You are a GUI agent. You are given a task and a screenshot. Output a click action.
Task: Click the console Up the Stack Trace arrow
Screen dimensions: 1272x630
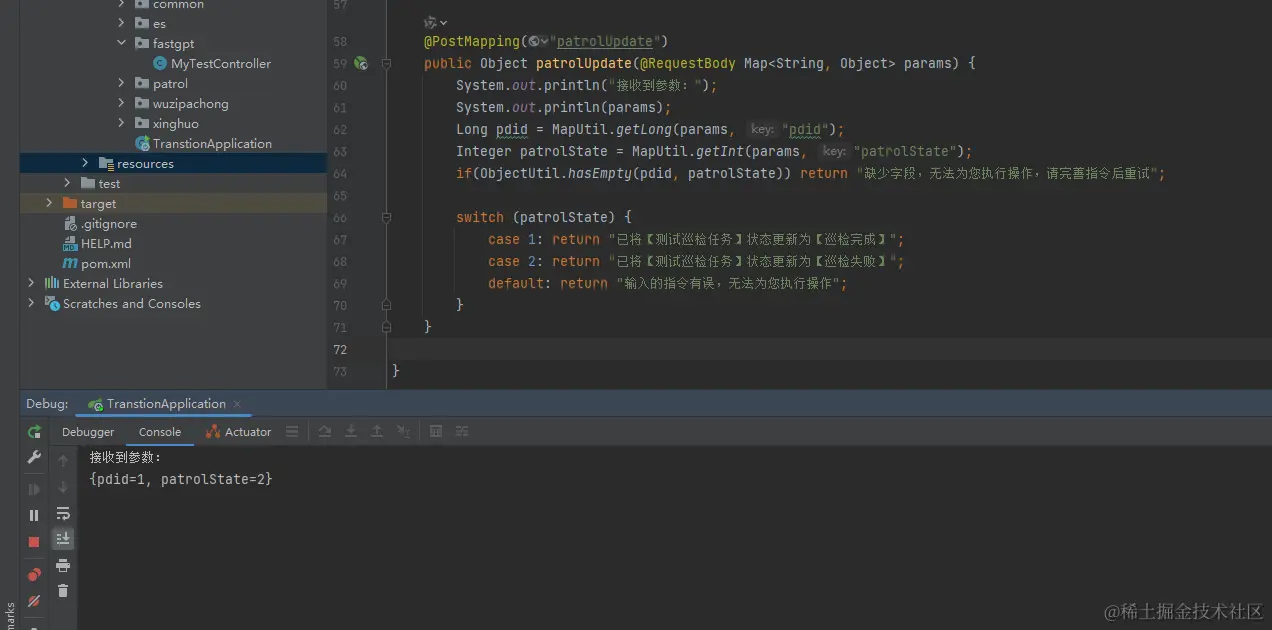coord(63,461)
